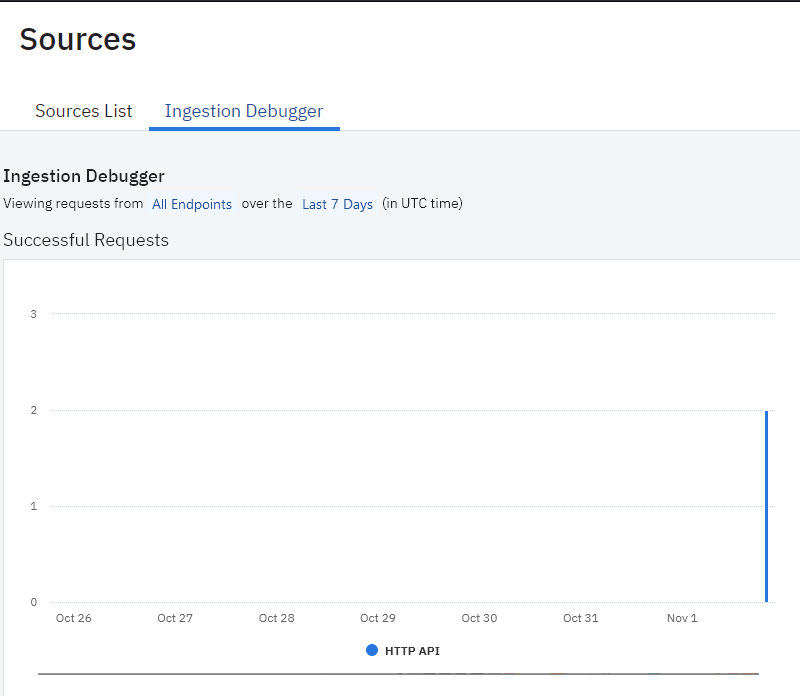Click the gridline at value 2
Screen dimensions: 800x696
[x=400, y=409]
